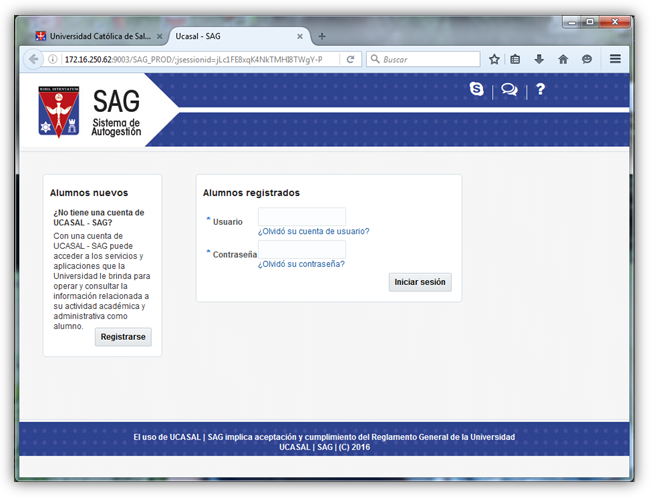Show bookmarks list icon
Viewport: 651px width, 498px height.
point(515,59)
